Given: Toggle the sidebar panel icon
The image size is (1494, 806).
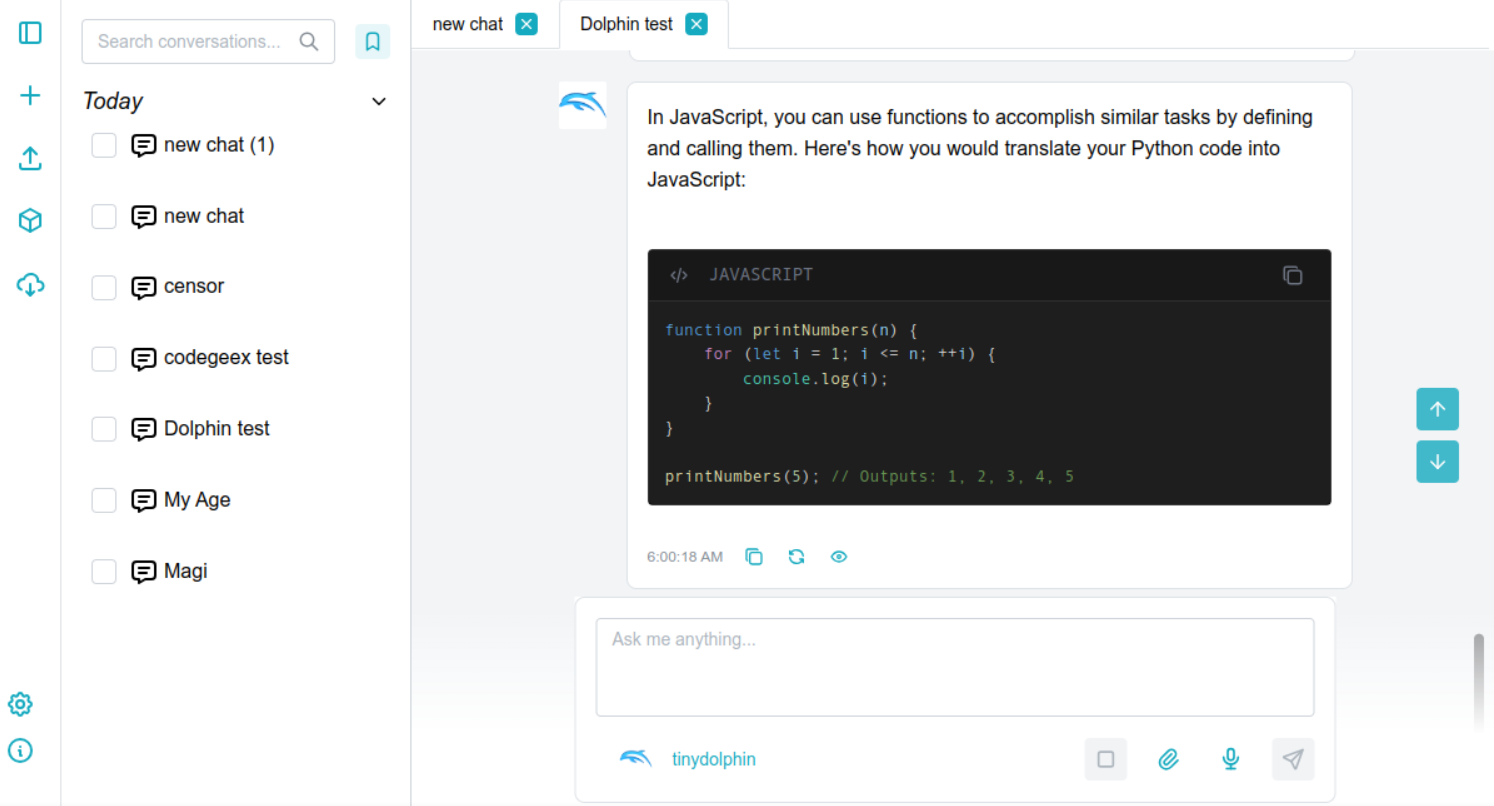Looking at the screenshot, I should pyautogui.click(x=30, y=33).
